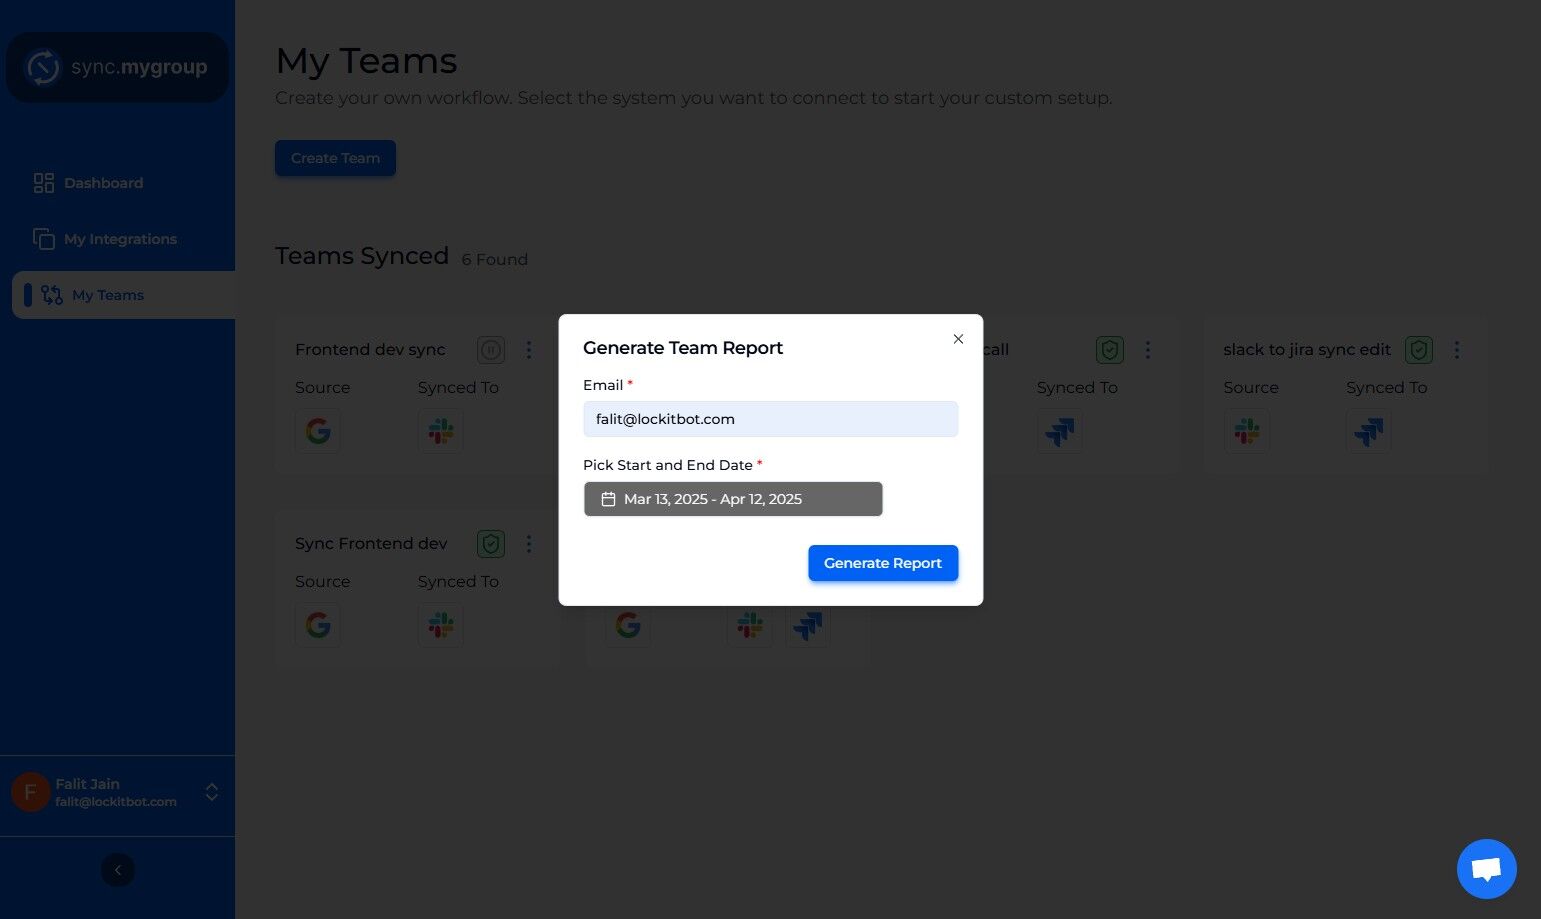This screenshot has width=1541, height=919.
Task: Collapse the sidebar with the arrow button
Action: click(118, 870)
